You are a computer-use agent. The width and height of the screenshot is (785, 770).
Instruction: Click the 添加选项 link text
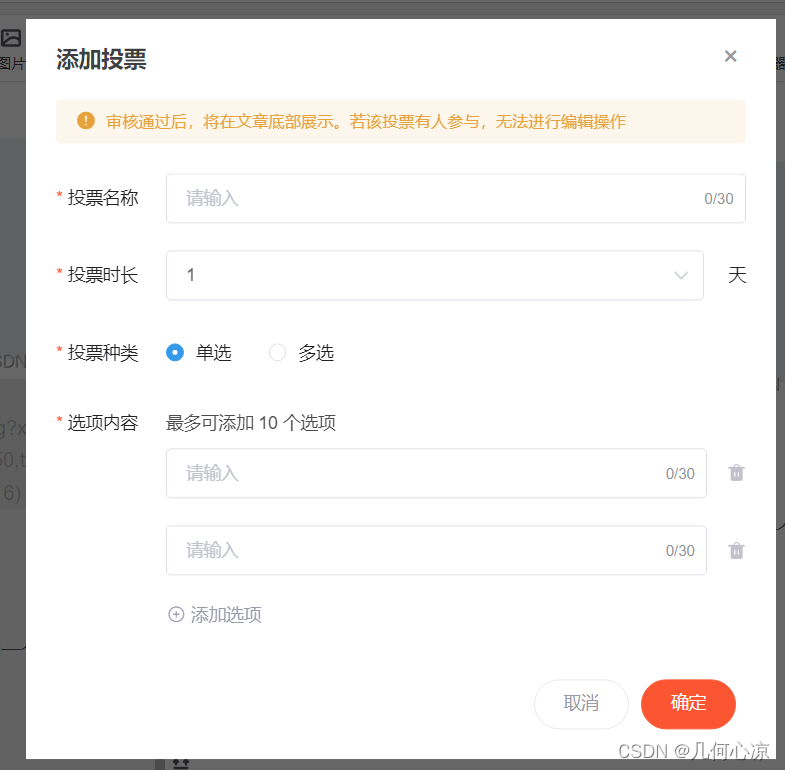[x=226, y=615]
